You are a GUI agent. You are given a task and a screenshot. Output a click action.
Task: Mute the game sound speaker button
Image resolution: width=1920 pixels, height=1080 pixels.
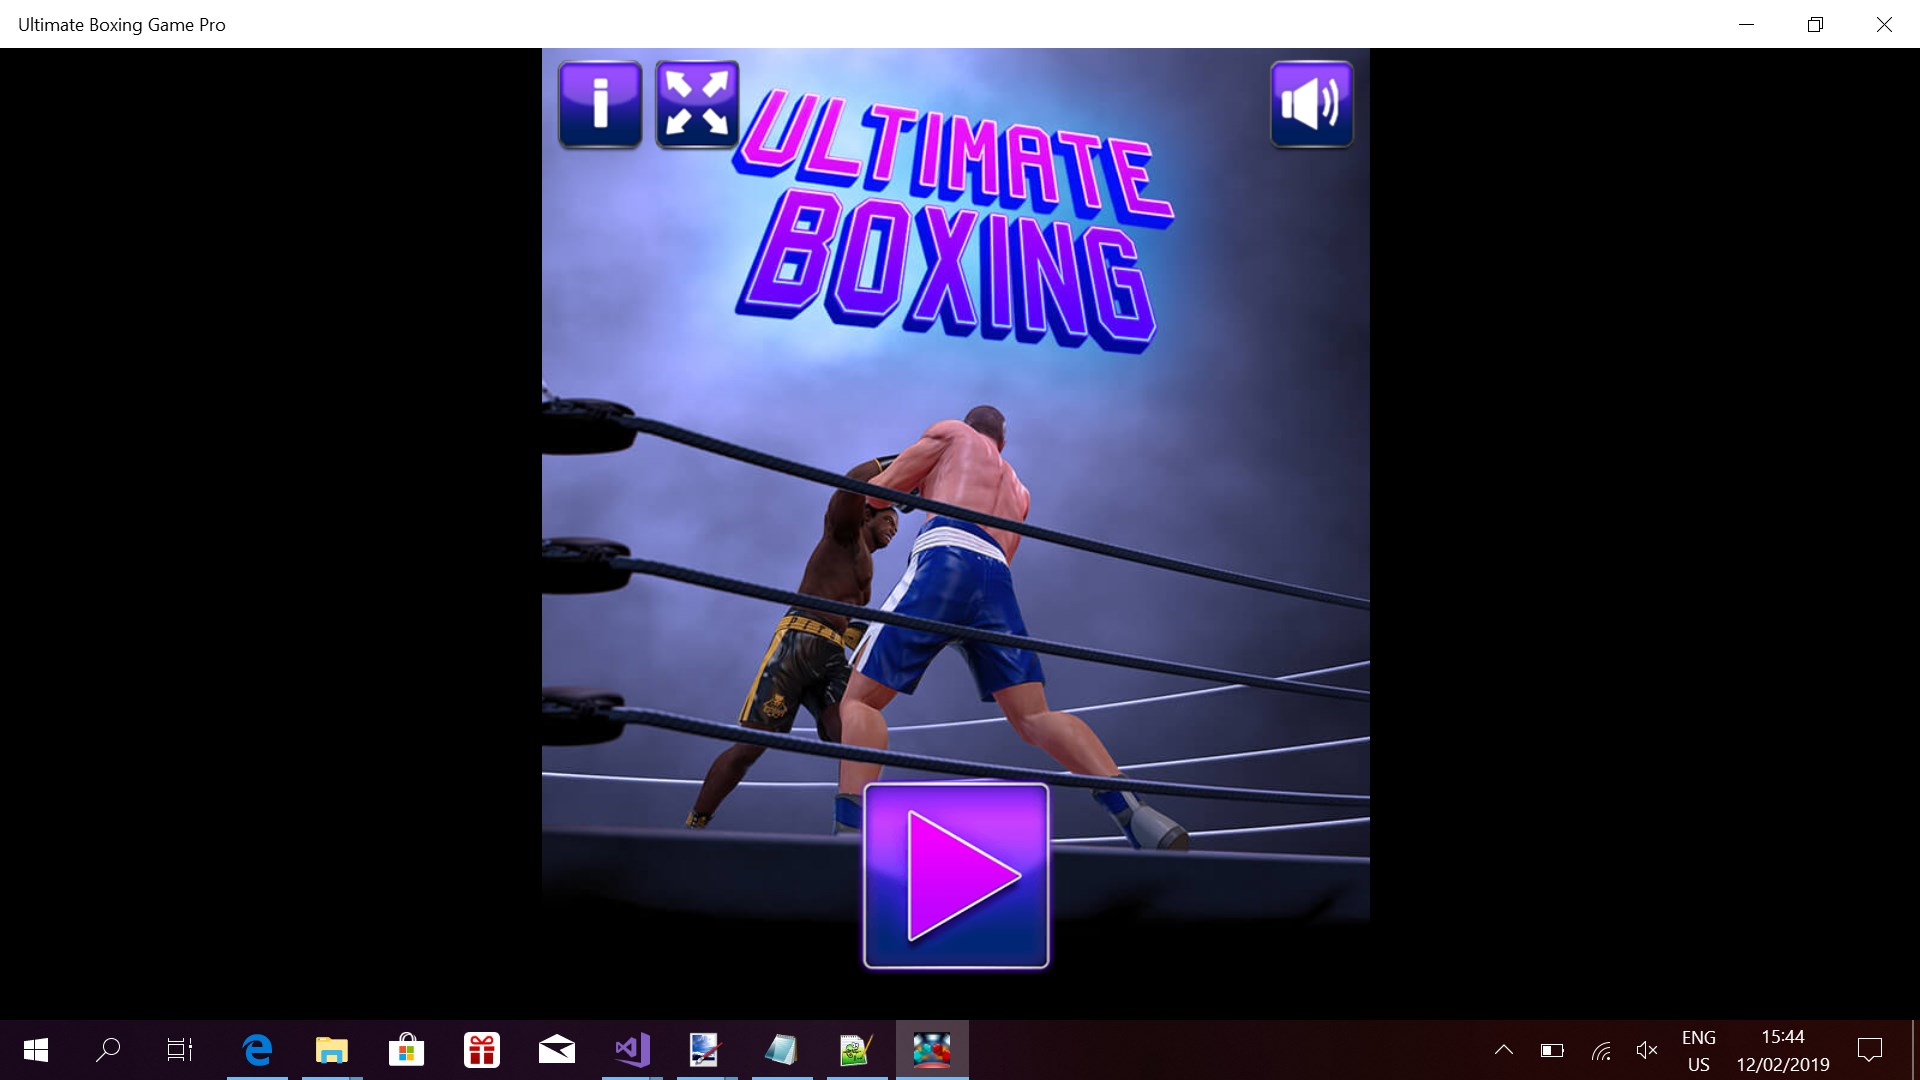pos(1311,104)
